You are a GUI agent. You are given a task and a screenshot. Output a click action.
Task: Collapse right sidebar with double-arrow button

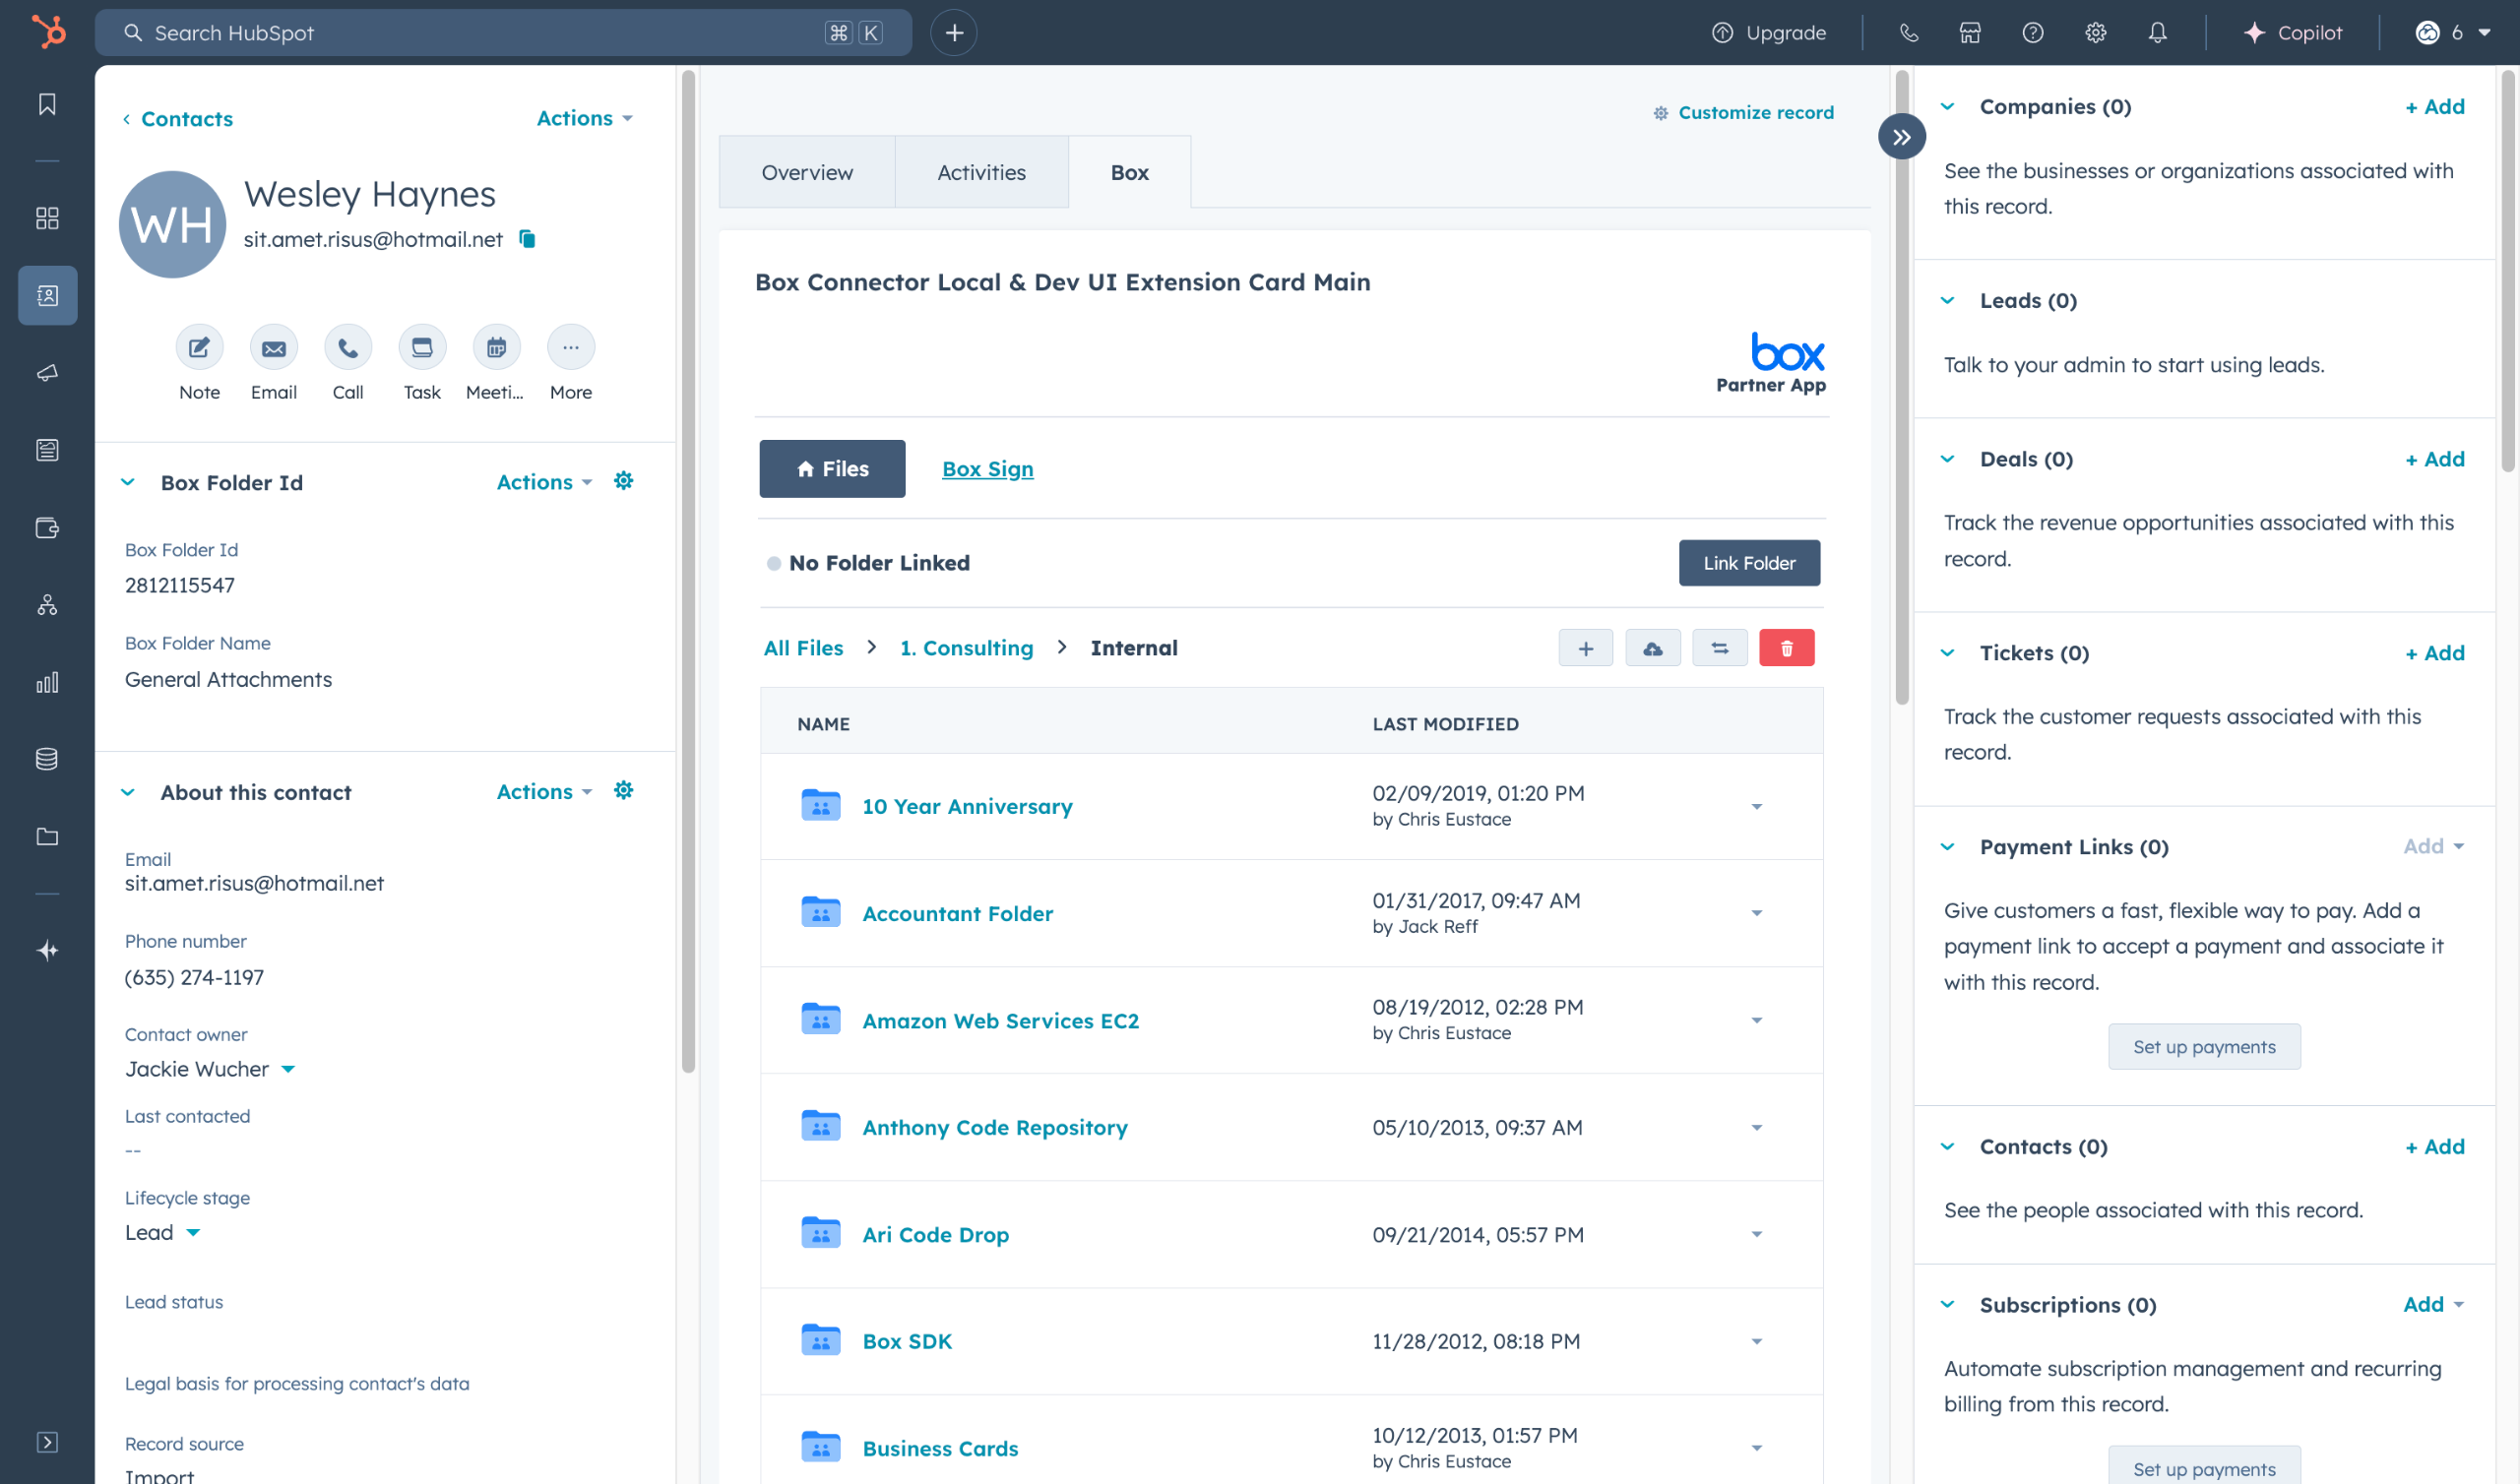coord(1900,137)
